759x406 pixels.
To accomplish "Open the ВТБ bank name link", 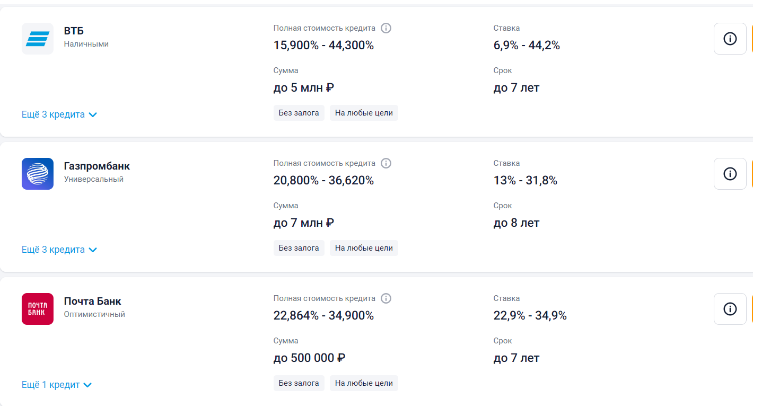I will [x=73, y=31].
